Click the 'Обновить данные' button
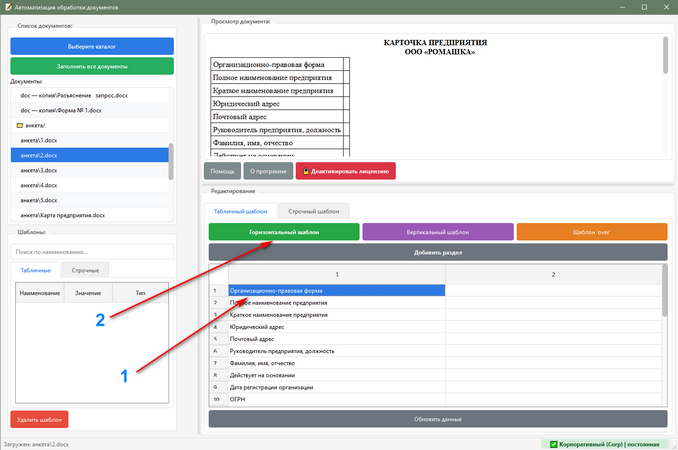Image resolution: width=678 pixels, height=450 pixels. click(x=438, y=419)
